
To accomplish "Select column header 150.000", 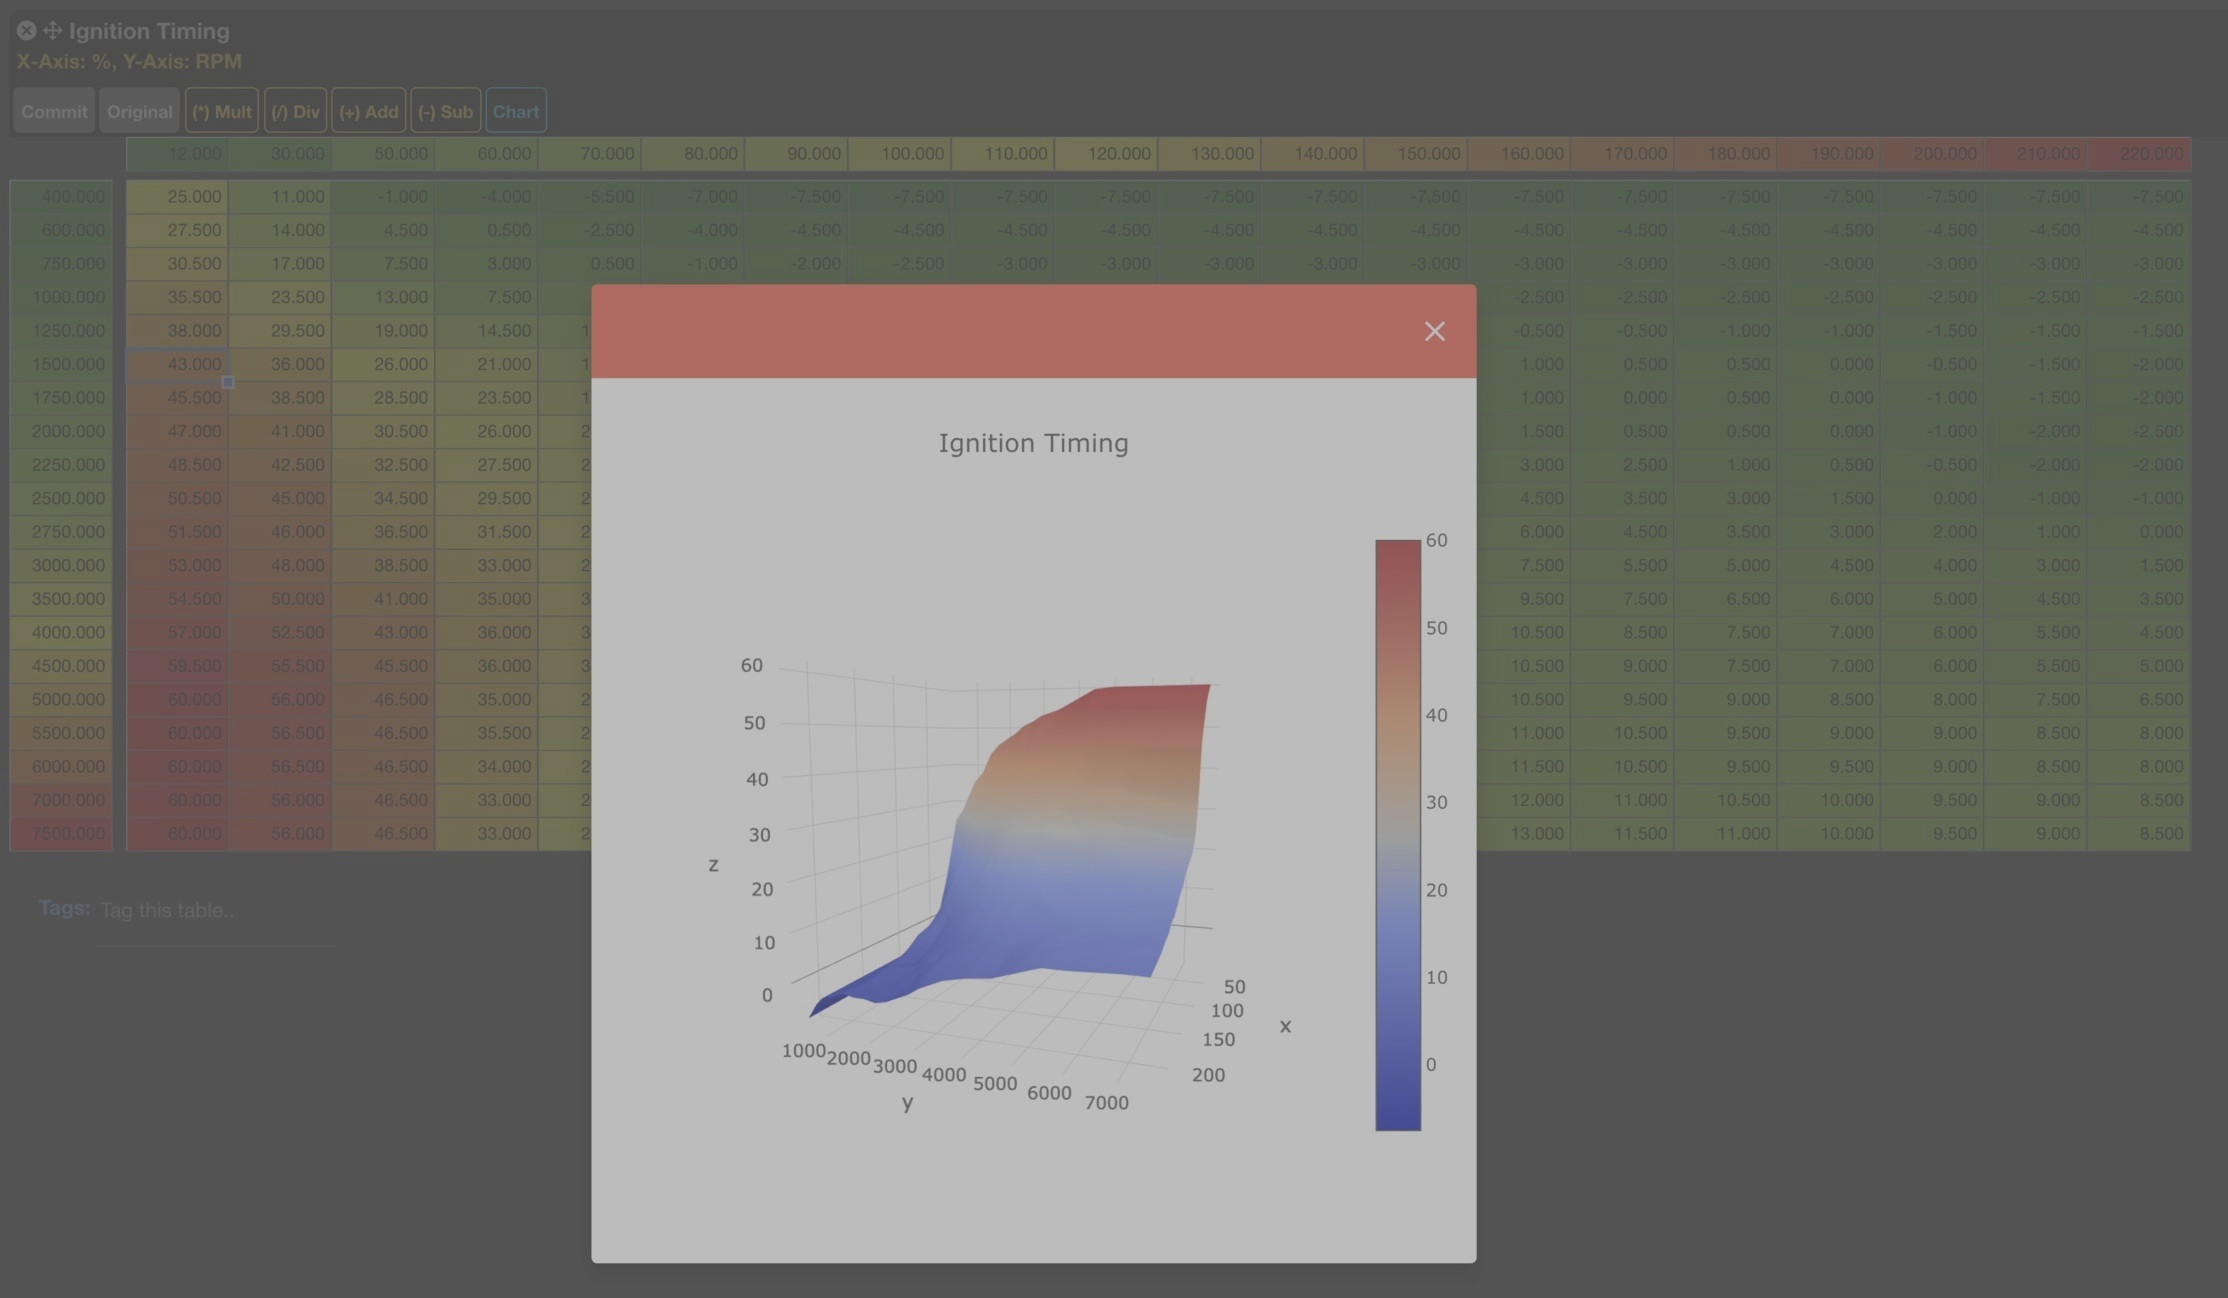I will click(x=1416, y=154).
